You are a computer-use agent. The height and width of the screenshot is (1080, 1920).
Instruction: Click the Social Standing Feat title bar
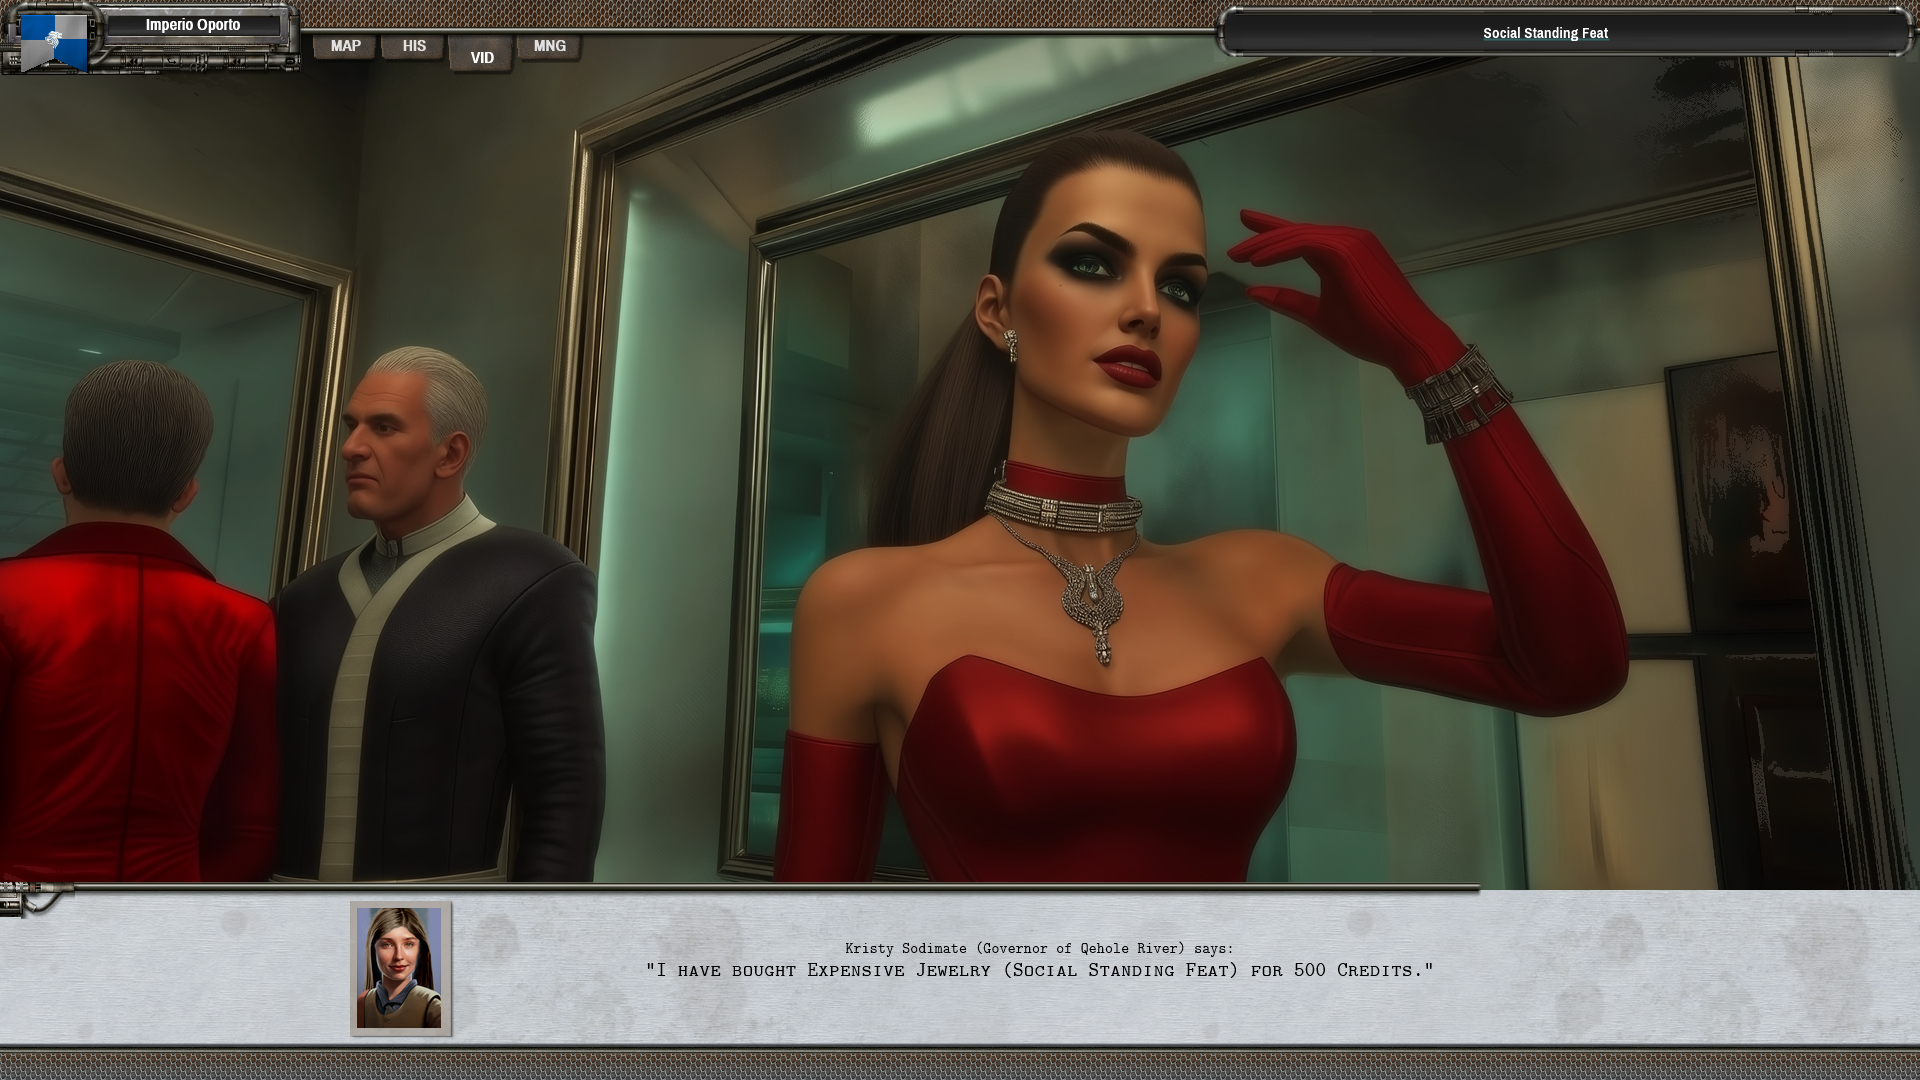tap(1545, 32)
